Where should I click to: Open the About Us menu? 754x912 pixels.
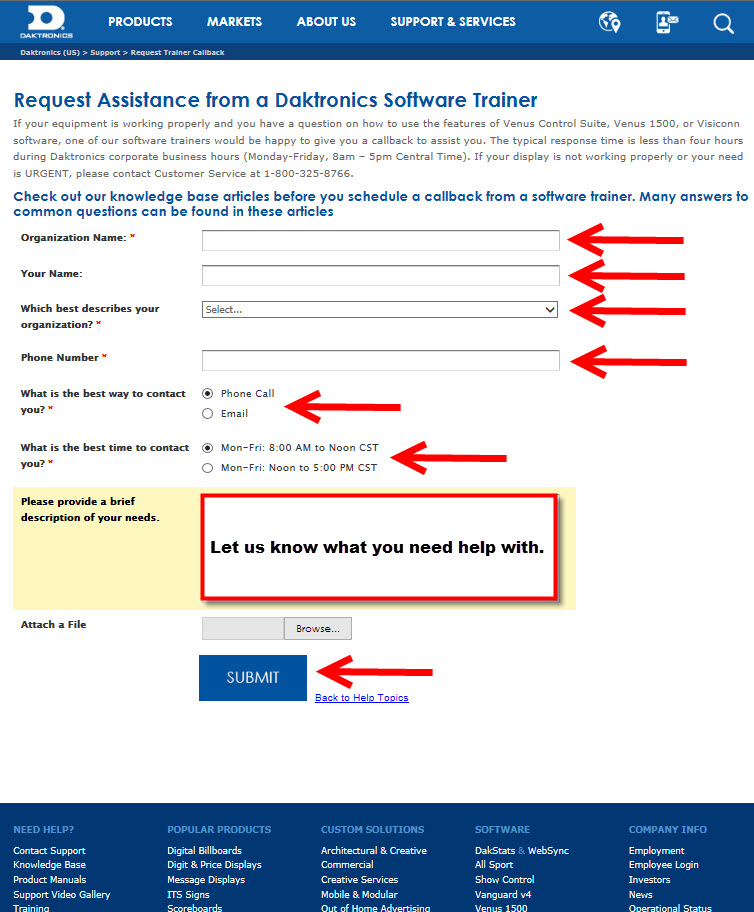326,22
